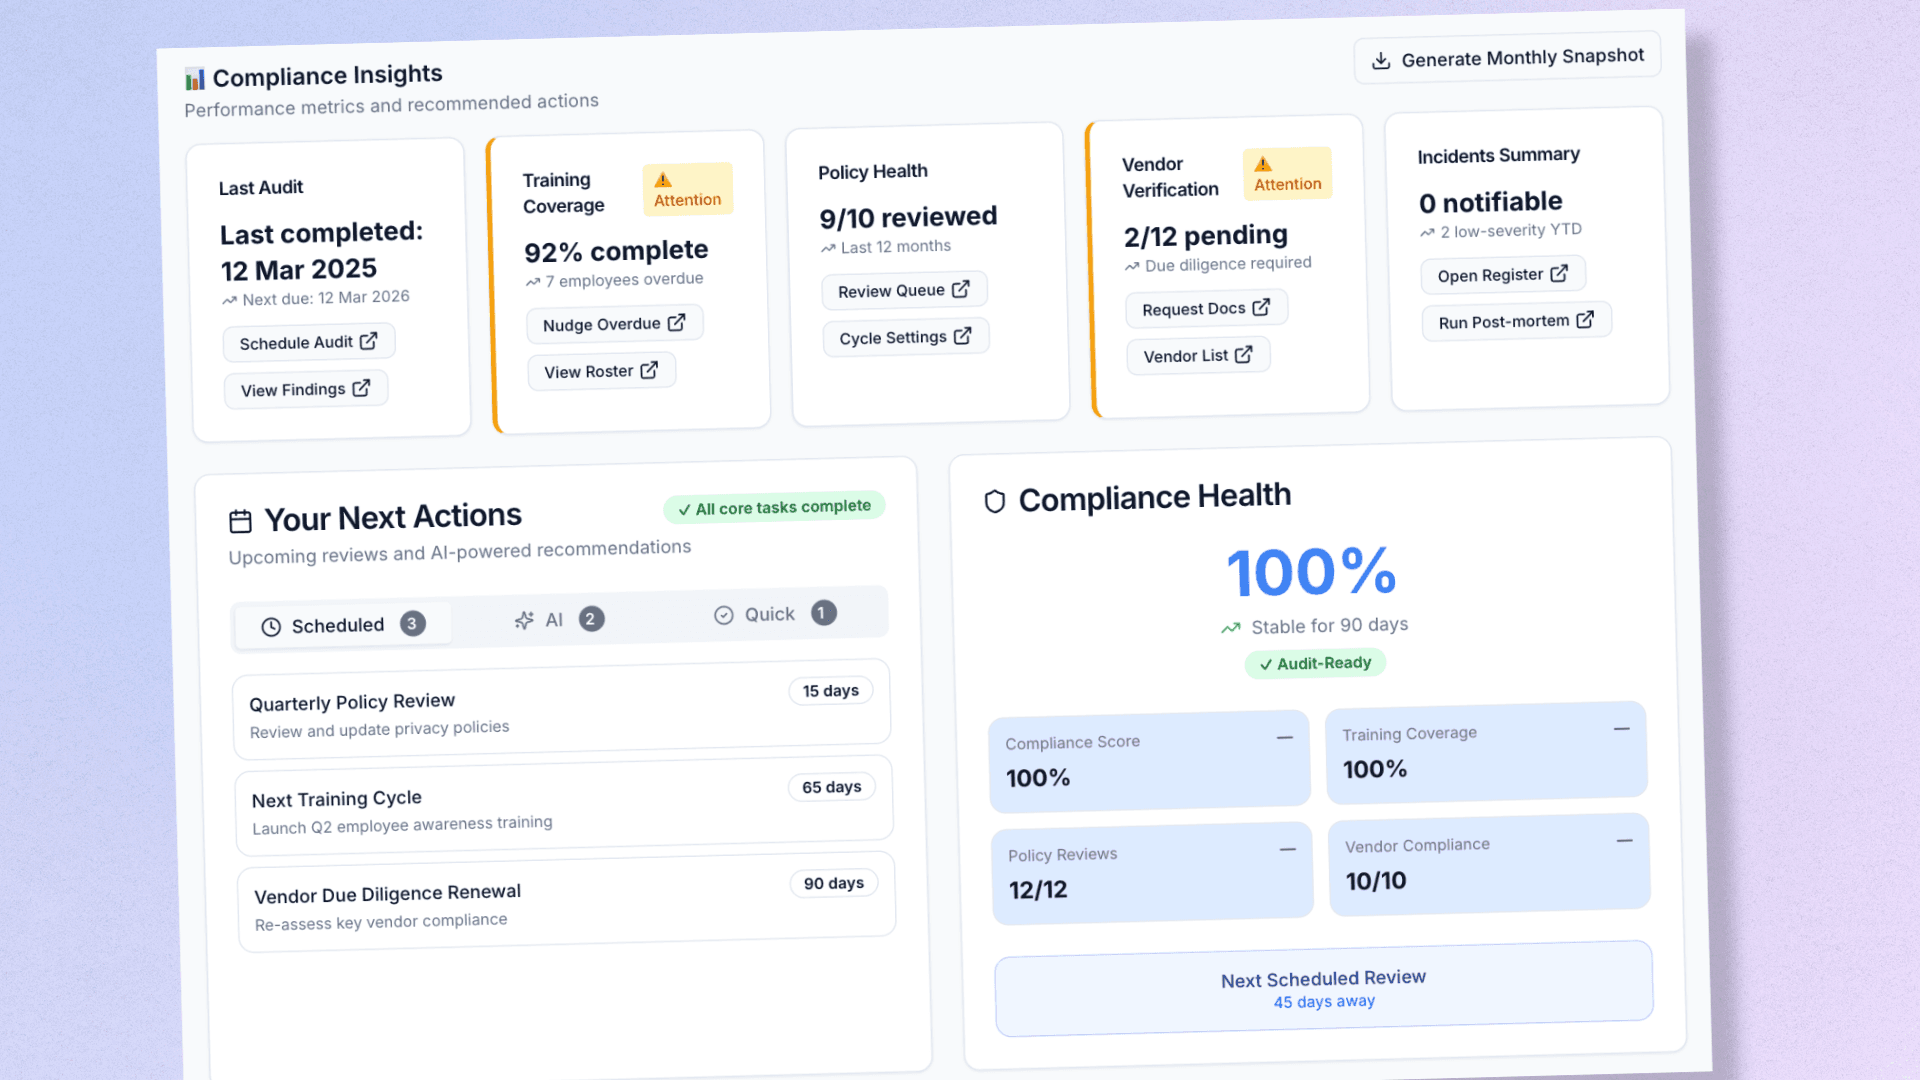Click the Compliance Insights bar chart icon
The height and width of the screenshot is (1080, 1920).
[x=195, y=79]
